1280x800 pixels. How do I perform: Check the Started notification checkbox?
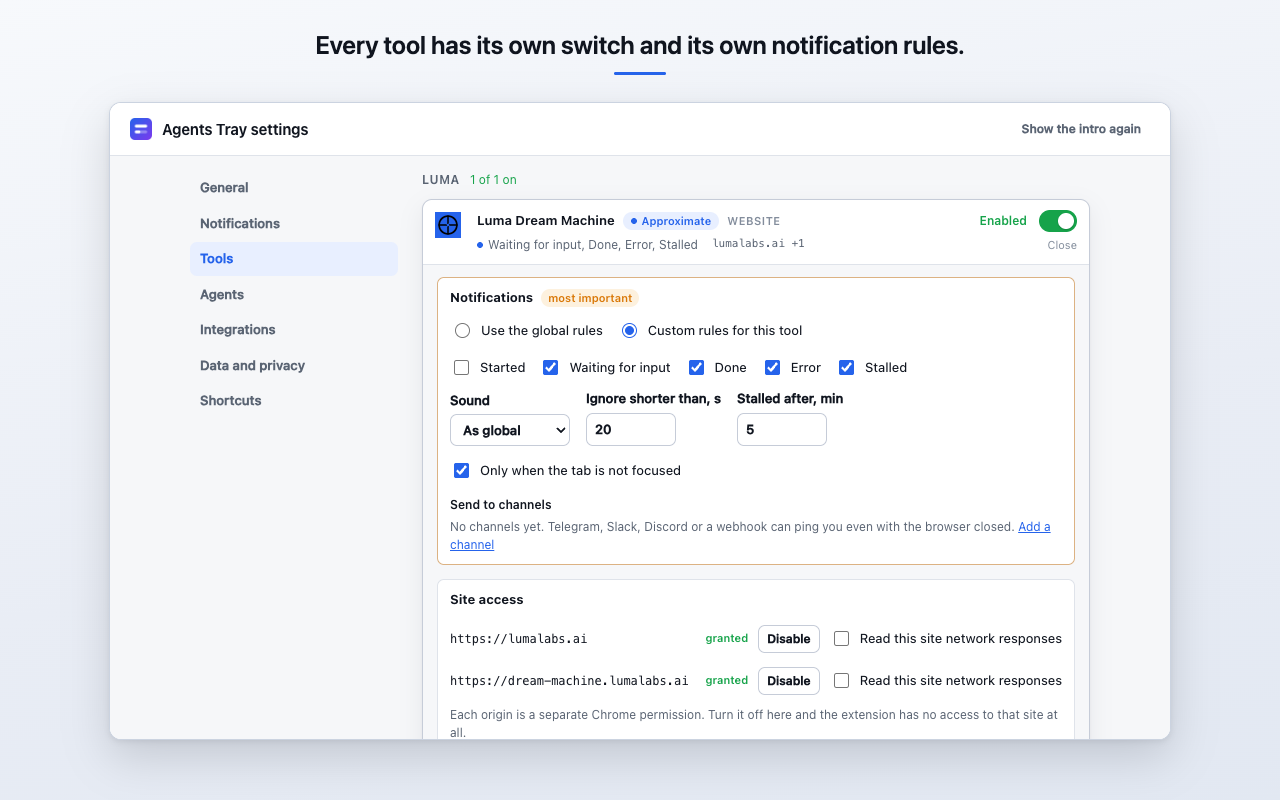(462, 368)
